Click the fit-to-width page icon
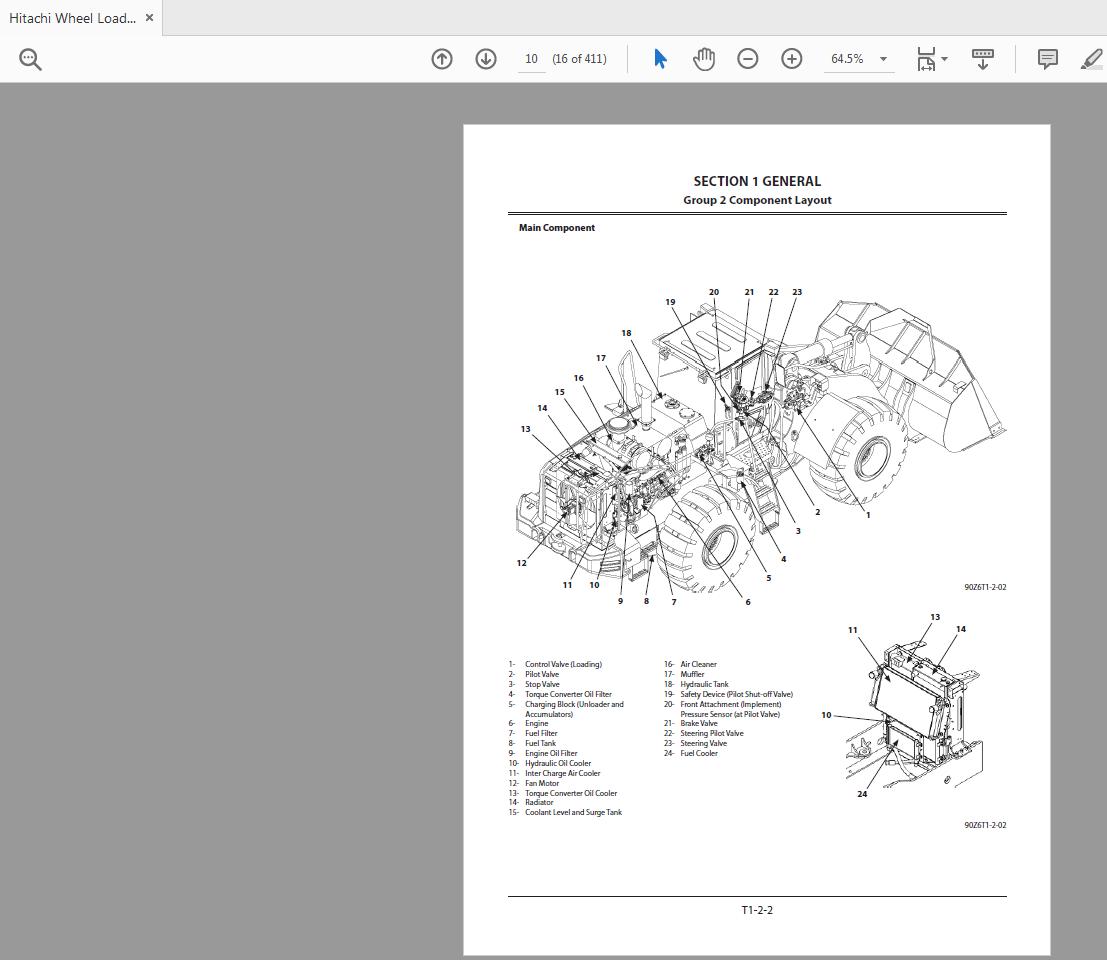 click(925, 59)
